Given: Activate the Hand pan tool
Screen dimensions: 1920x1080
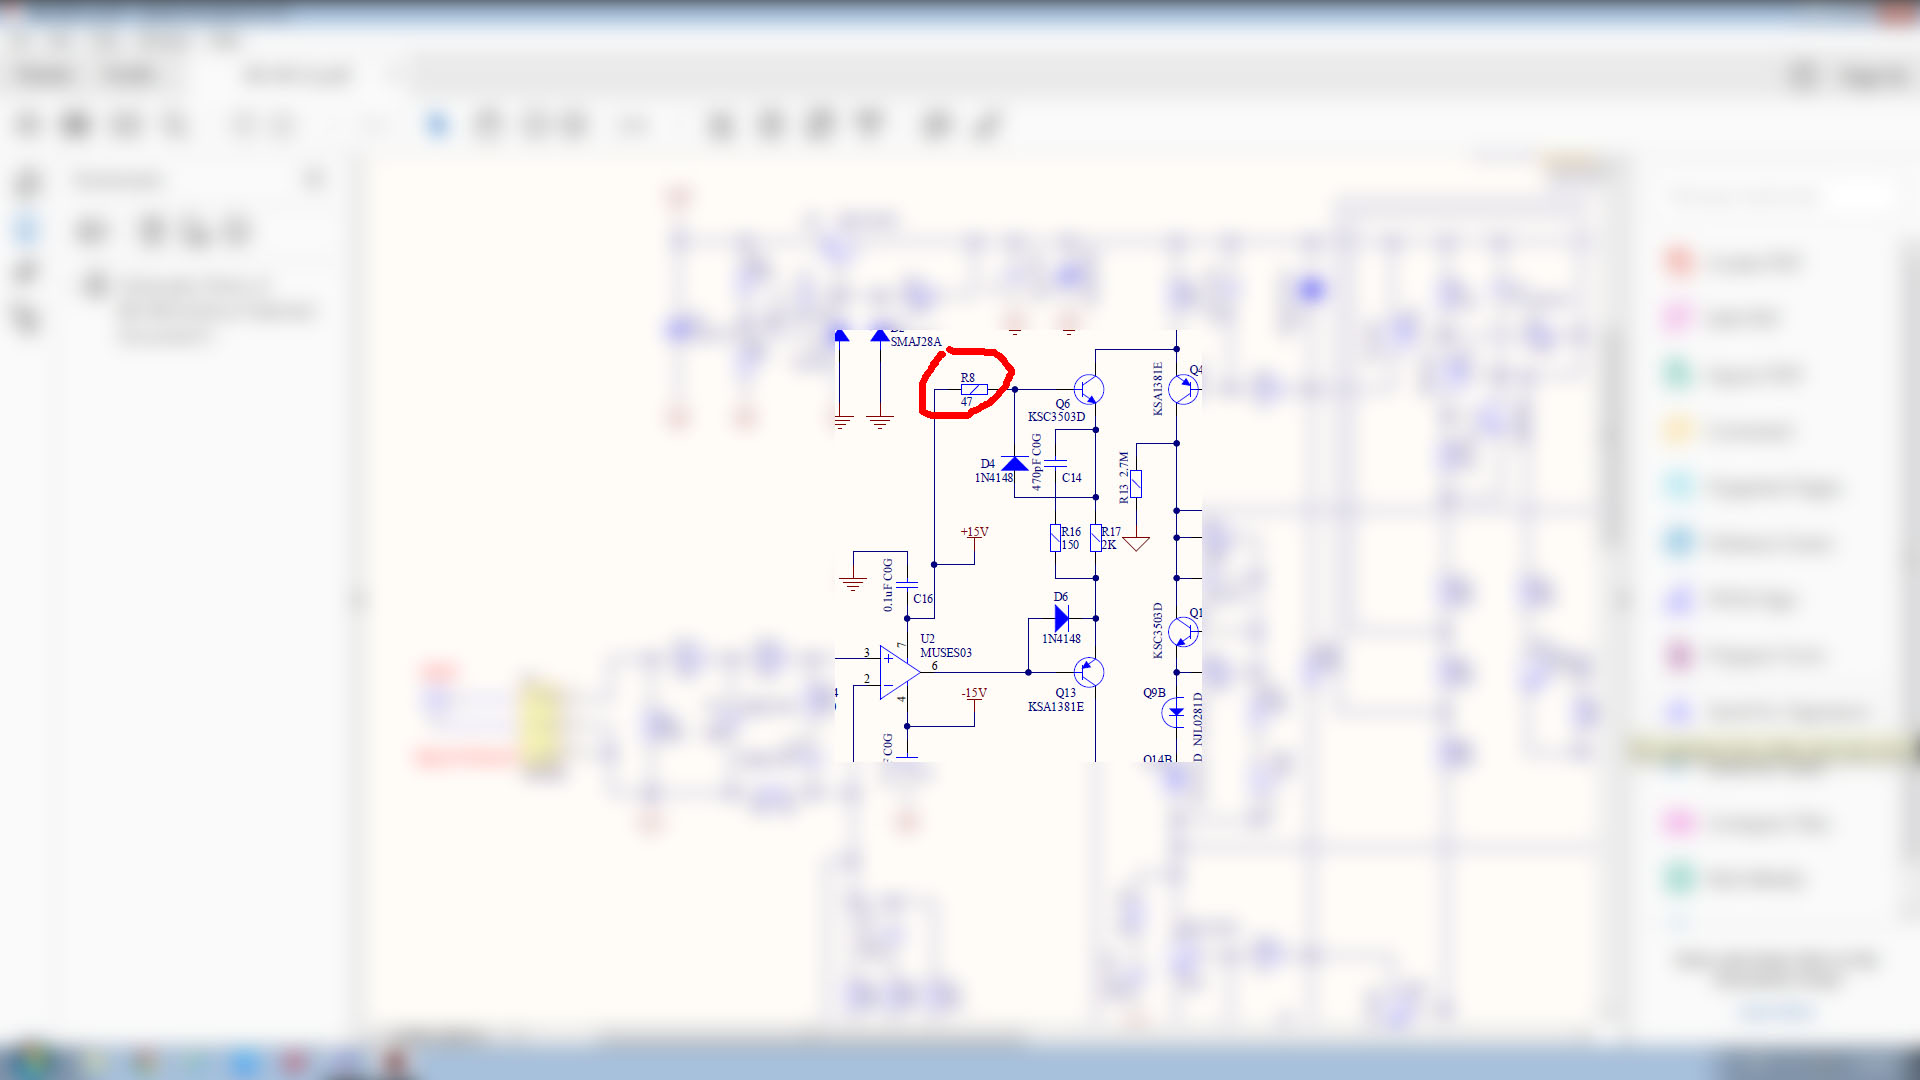Looking at the screenshot, I should tap(487, 125).
